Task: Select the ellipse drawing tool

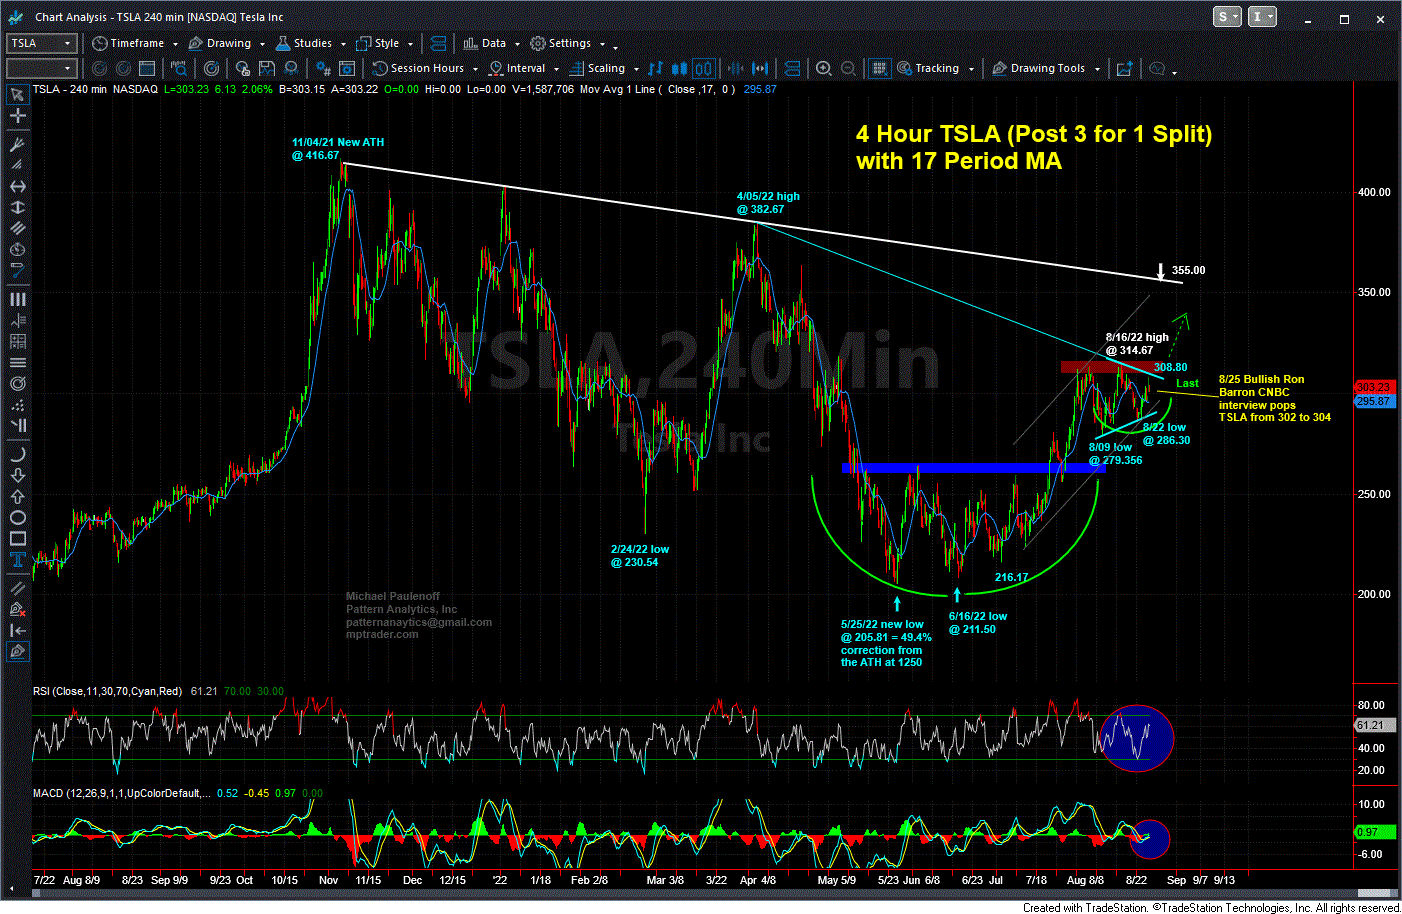Action: (x=17, y=517)
